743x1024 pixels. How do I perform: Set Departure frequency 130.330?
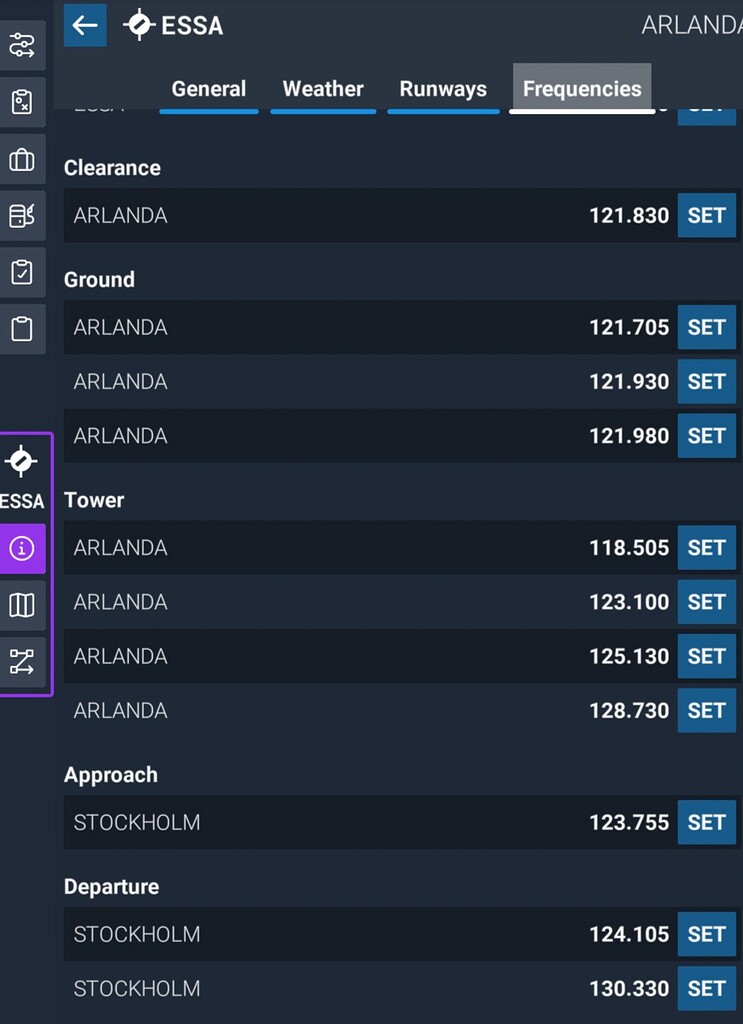[x=706, y=989]
